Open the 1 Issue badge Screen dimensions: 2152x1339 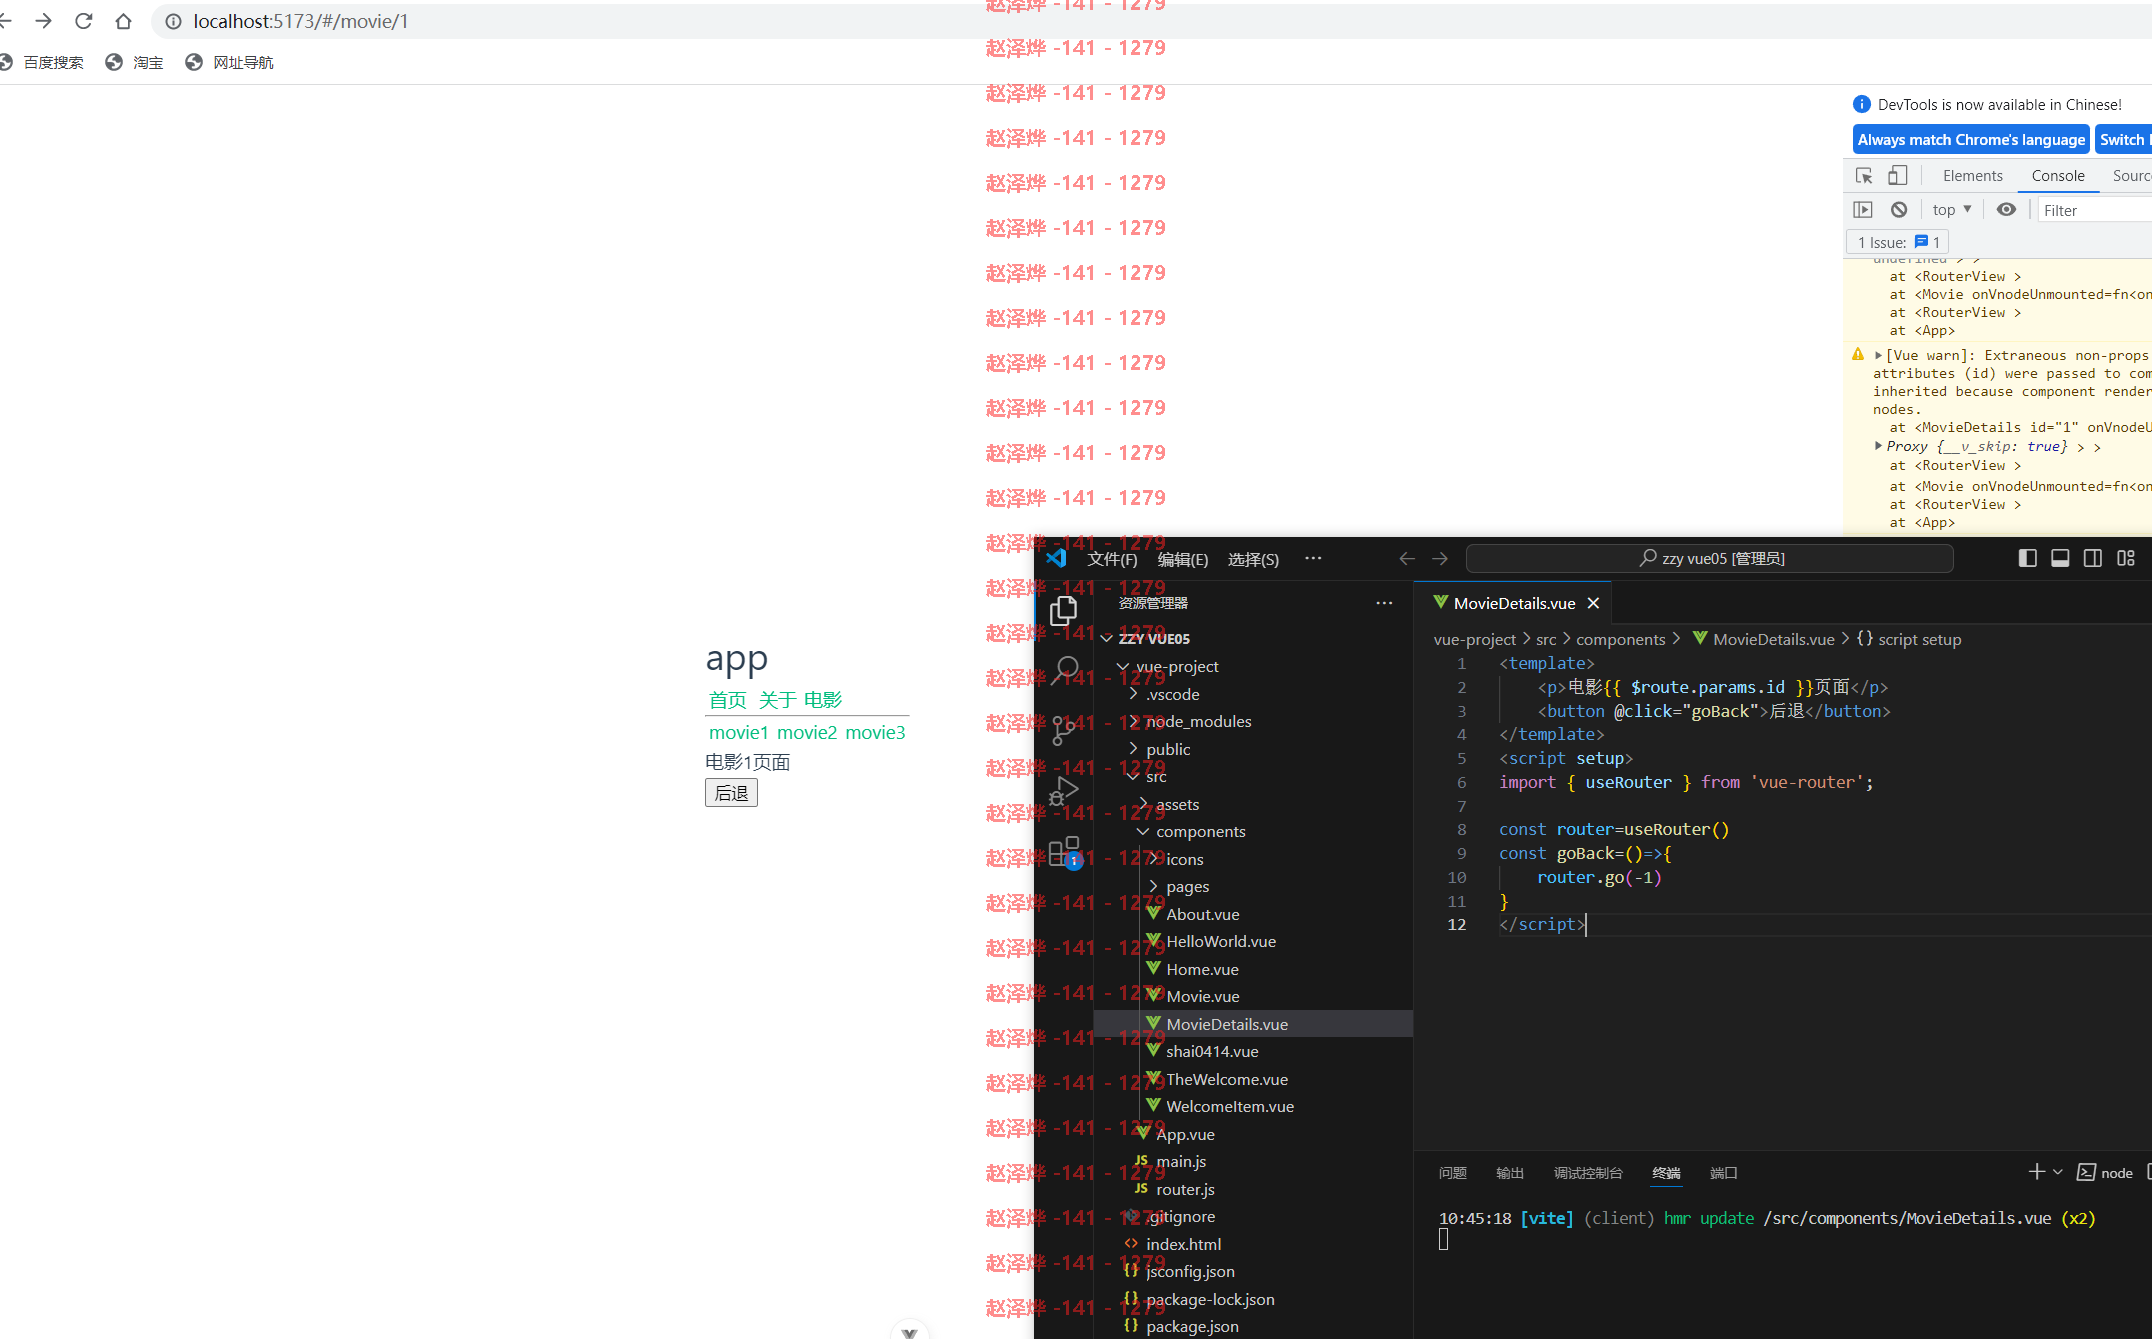[1898, 242]
